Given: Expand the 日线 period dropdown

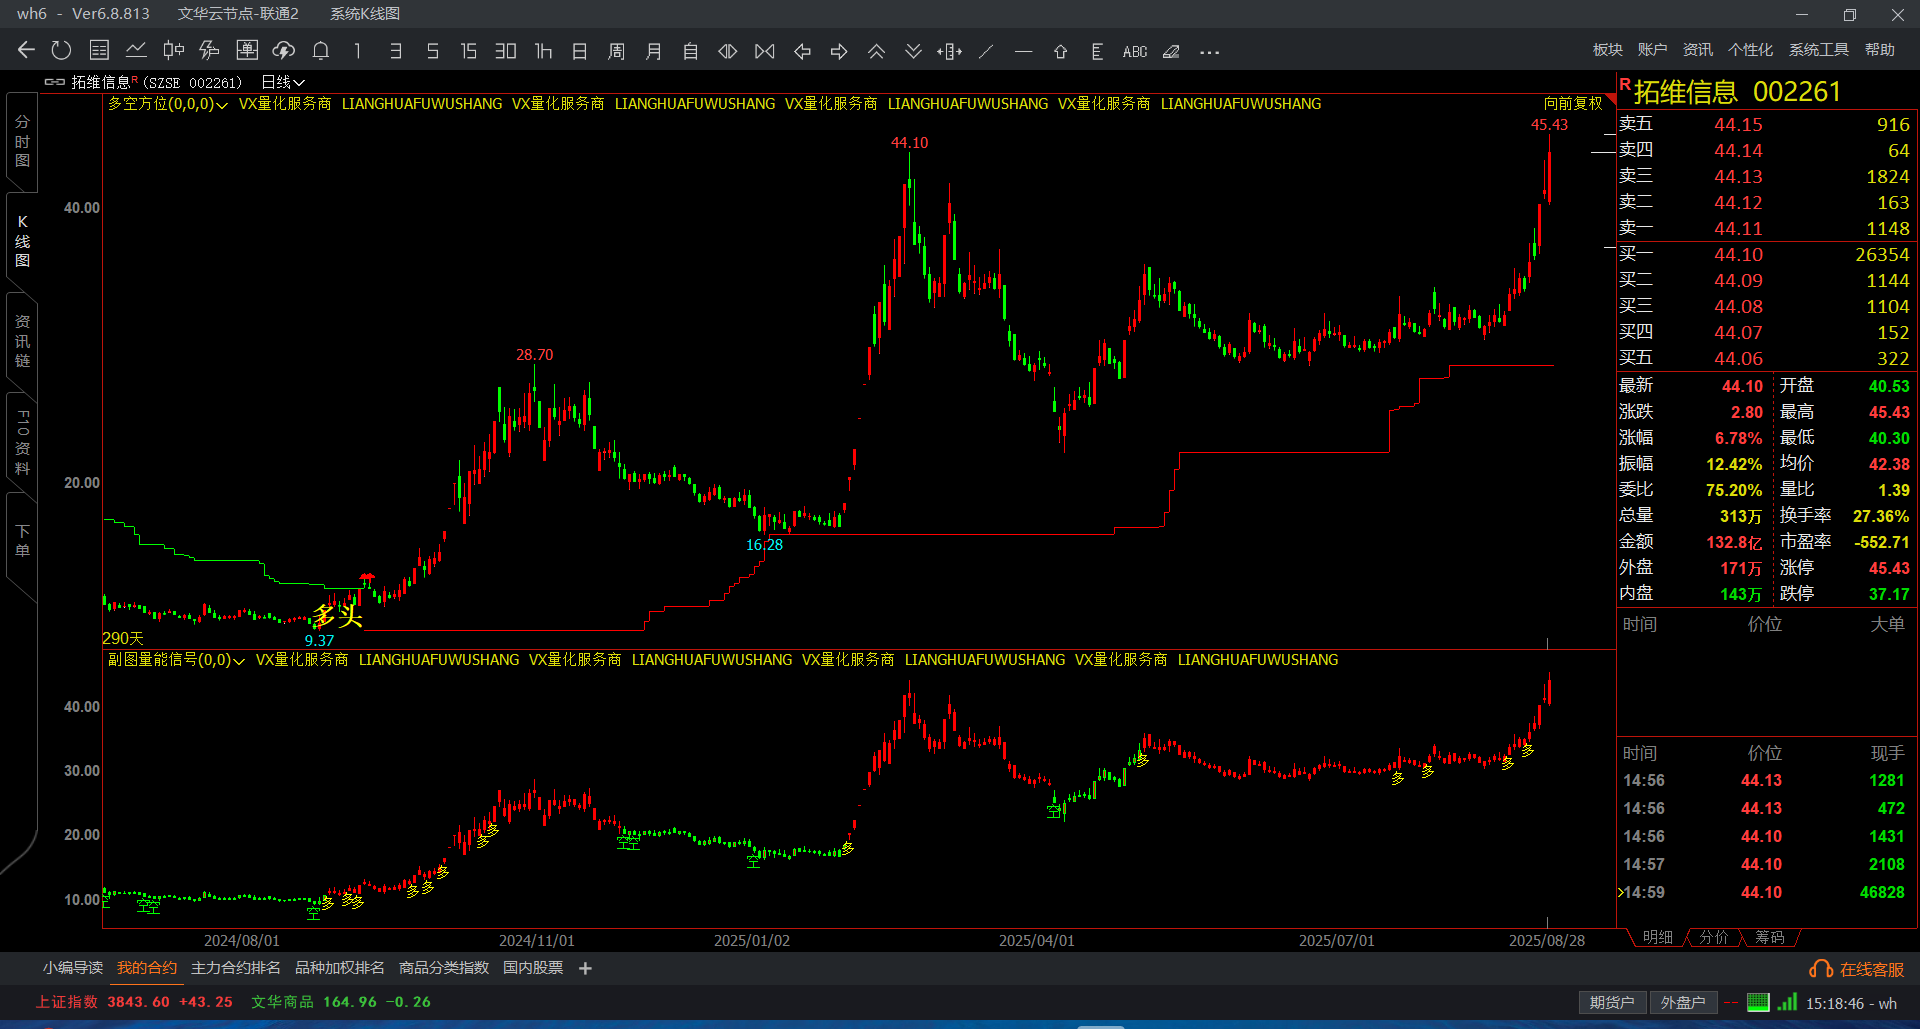Looking at the screenshot, I should click(x=283, y=82).
